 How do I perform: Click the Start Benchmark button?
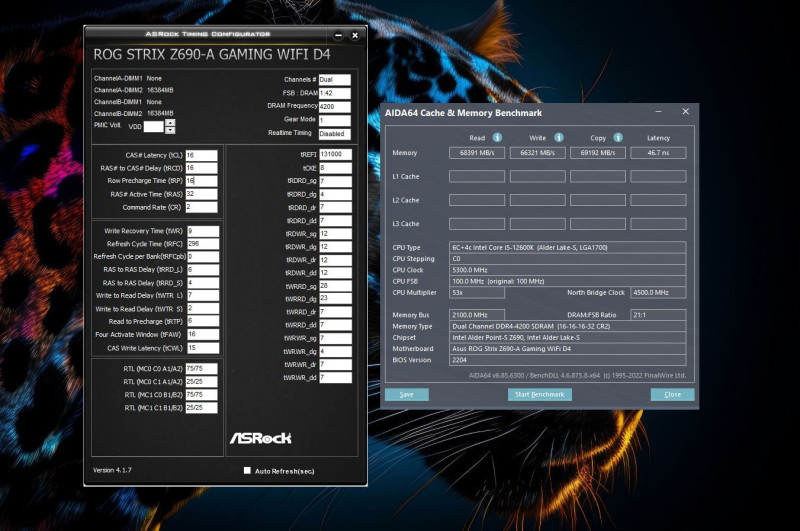(540, 394)
